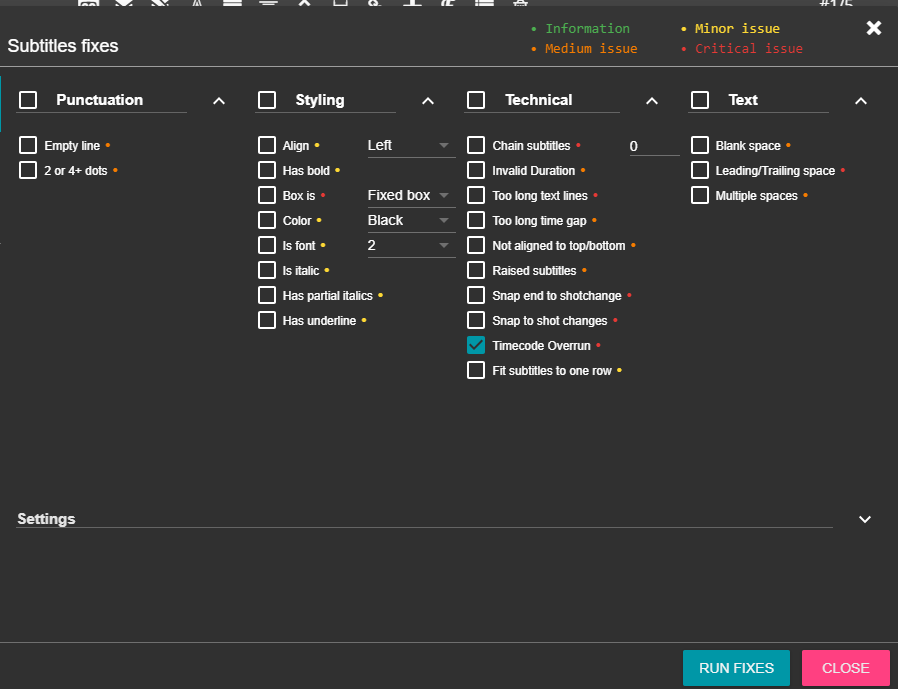
Task: Enable the Multiple spaces checkbox
Action: tap(700, 196)
